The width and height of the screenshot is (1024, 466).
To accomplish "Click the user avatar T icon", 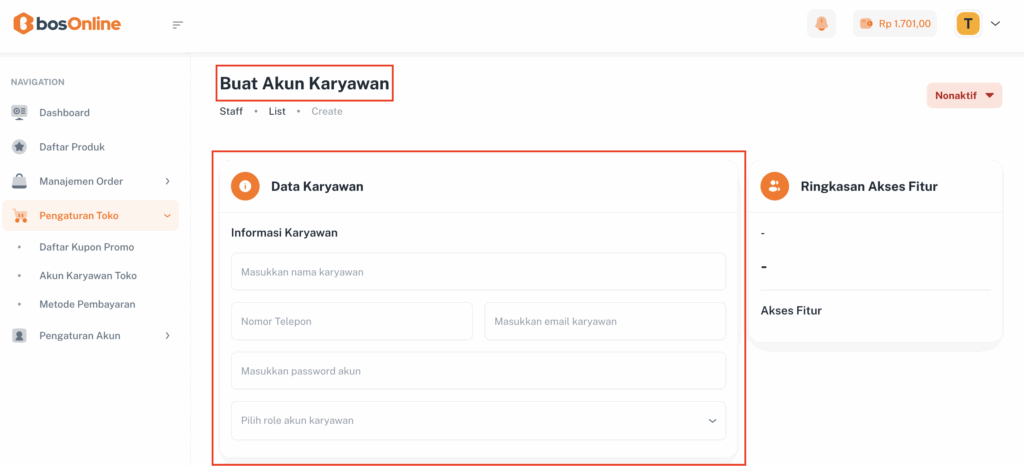I will (x=967, y=24).
